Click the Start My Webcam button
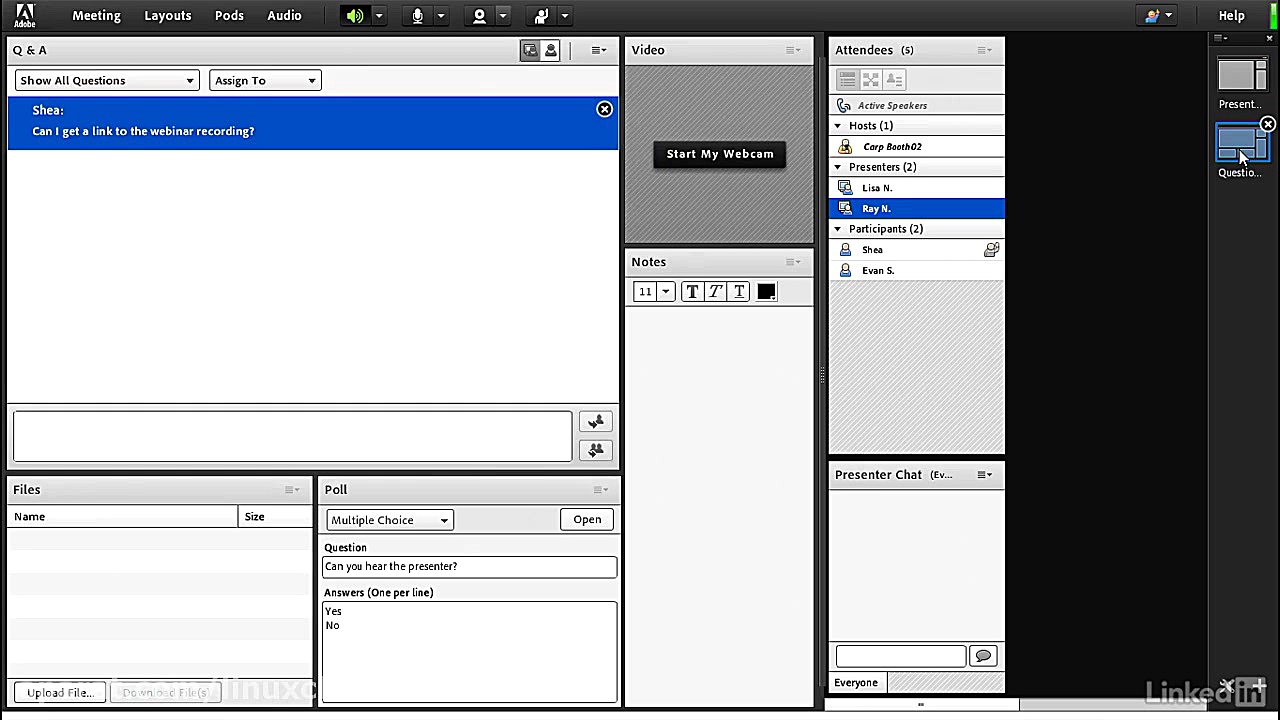 [720, 154]
